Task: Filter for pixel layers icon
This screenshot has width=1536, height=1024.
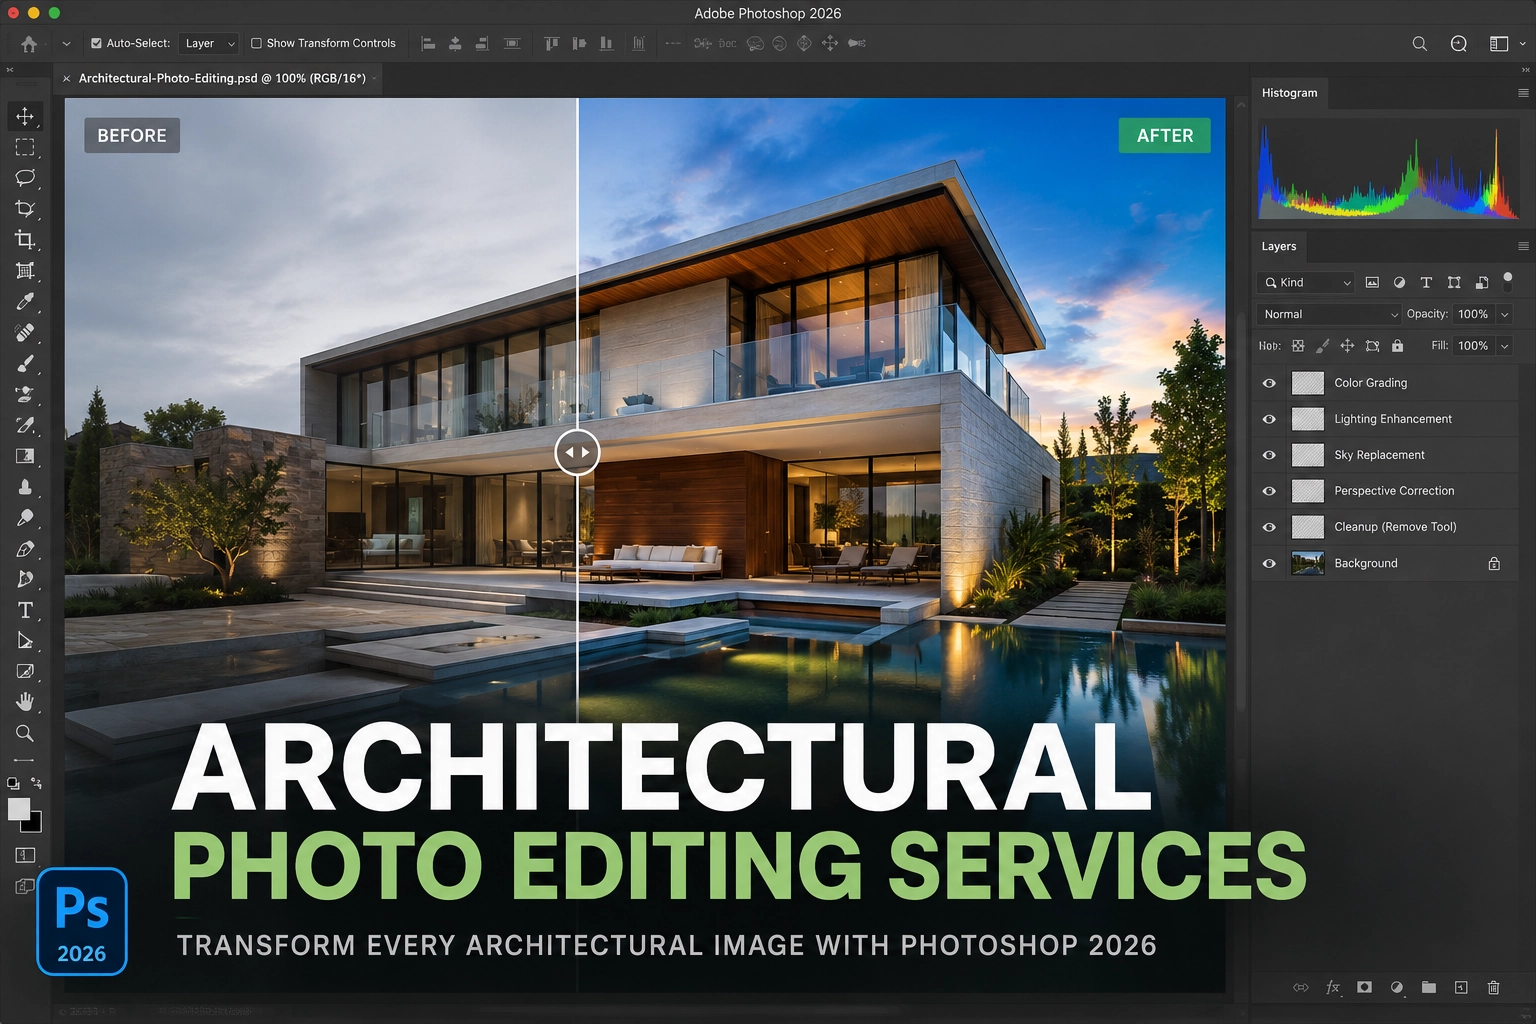Action: (1372, 283)
